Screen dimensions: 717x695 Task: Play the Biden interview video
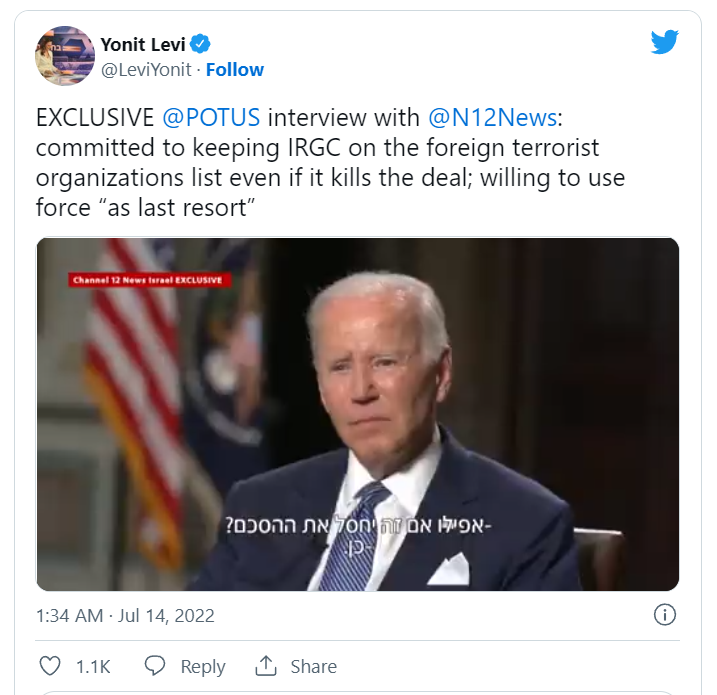point(358,414)
